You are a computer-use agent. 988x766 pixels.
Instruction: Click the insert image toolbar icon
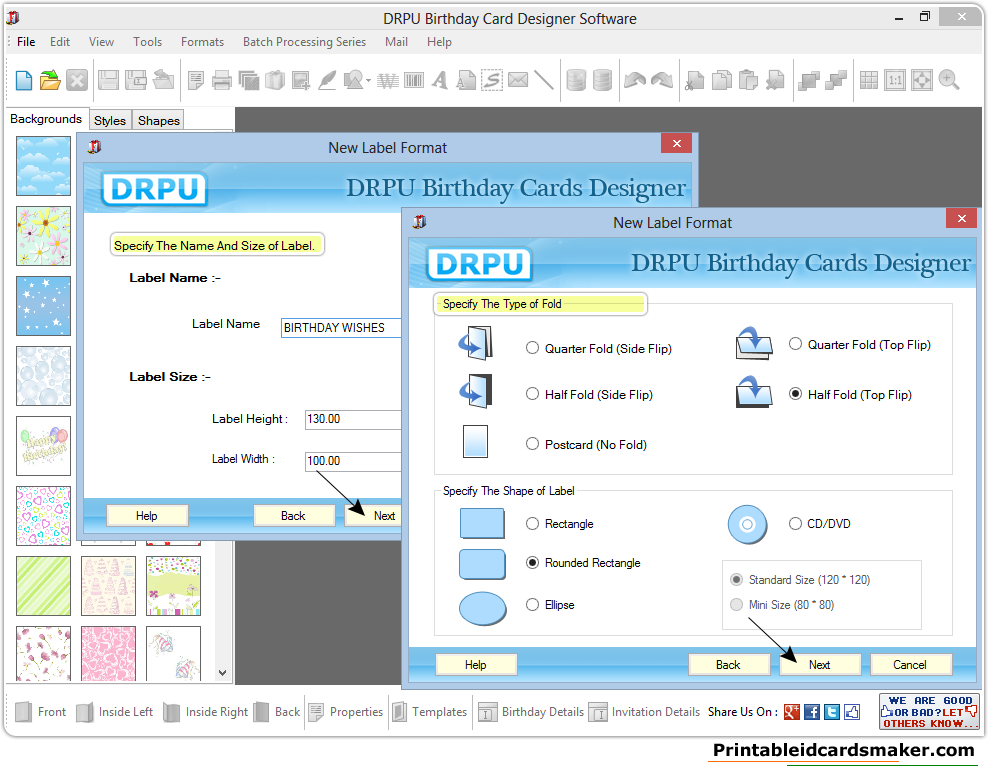pyautogui.click(x=301, y=81)
